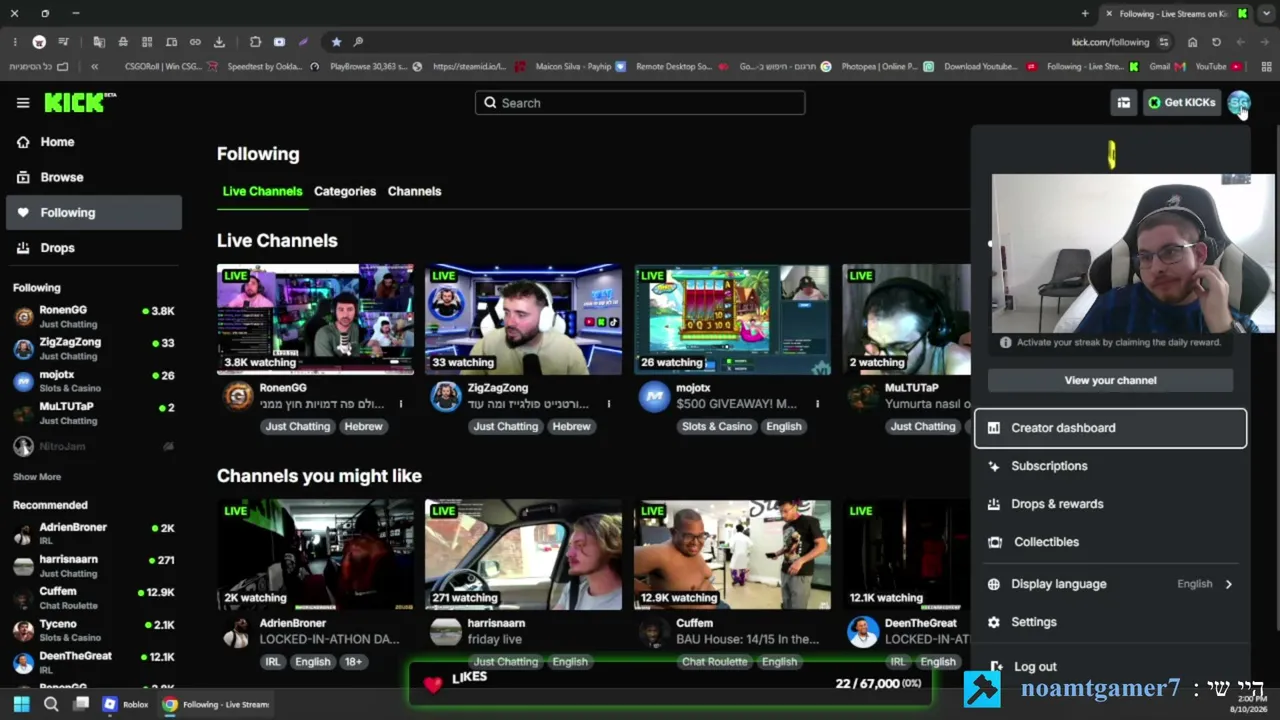Screen dimensions: 1280x720
Task: Click View your channel button
Action: tap(1110, 380)
